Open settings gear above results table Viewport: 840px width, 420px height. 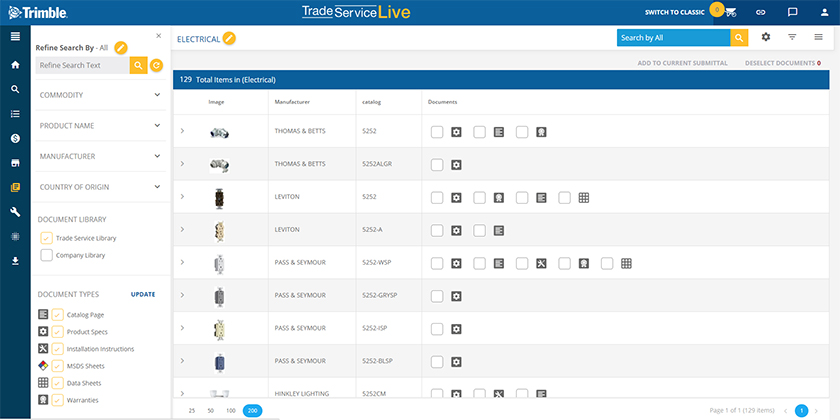point(766,37)
